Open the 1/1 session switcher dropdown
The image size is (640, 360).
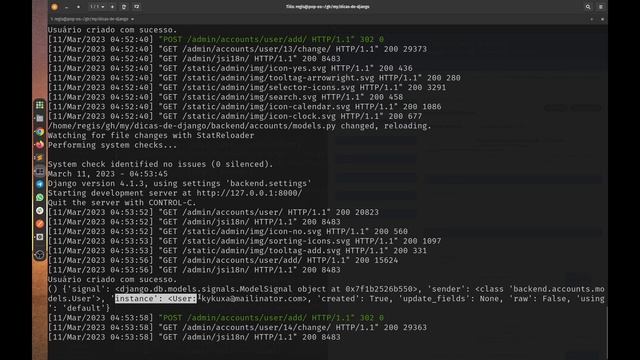(x=97, y=7)
